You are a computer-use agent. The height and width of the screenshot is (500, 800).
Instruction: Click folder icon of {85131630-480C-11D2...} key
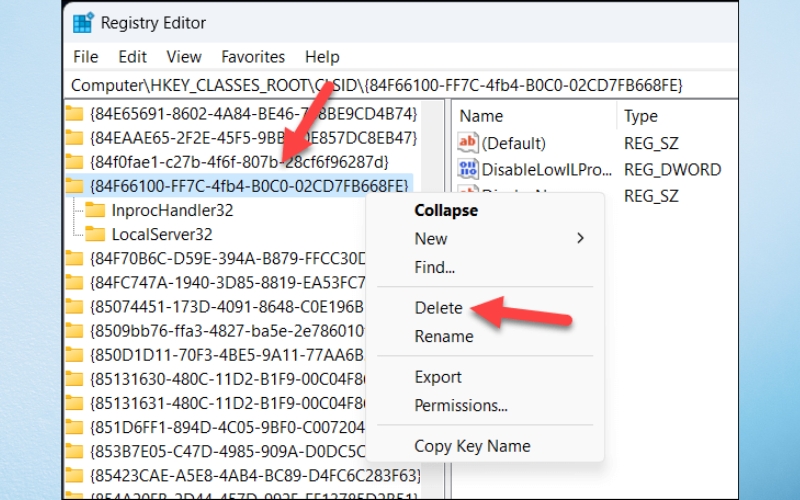74,379
